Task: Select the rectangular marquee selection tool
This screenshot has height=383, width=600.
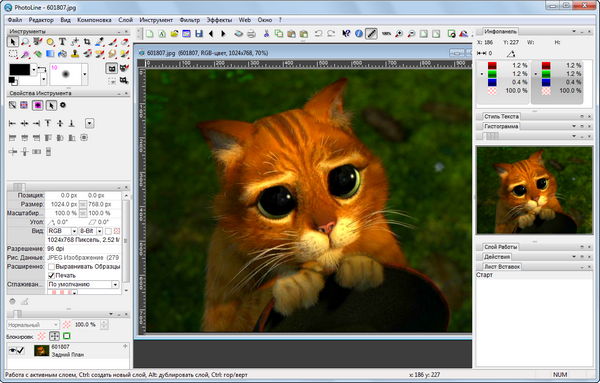Action: [13, 54]
